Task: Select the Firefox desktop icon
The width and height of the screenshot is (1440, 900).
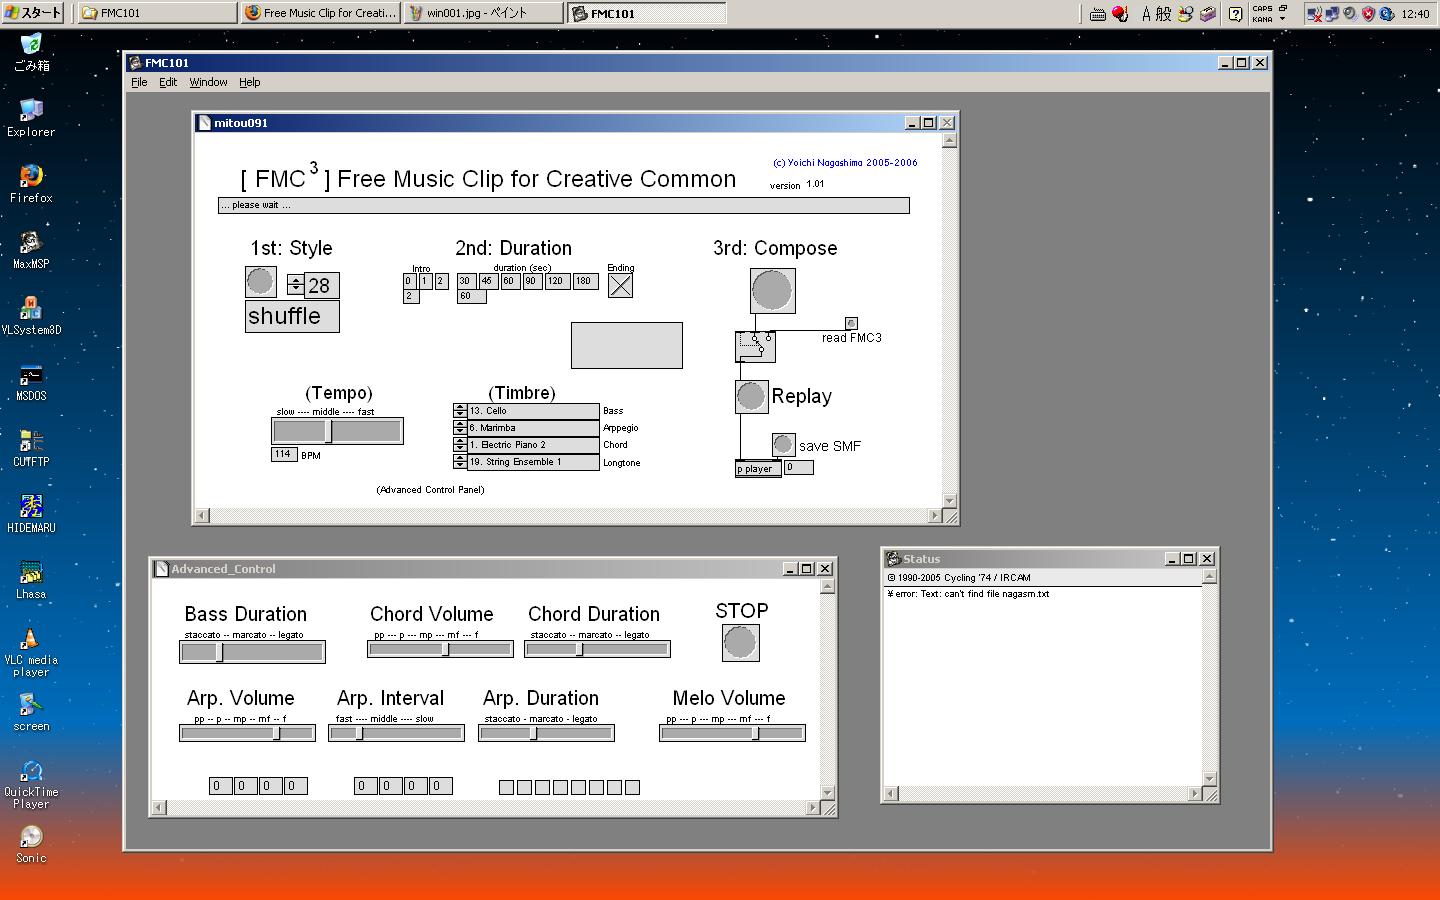Action: [x=31, y=184]
